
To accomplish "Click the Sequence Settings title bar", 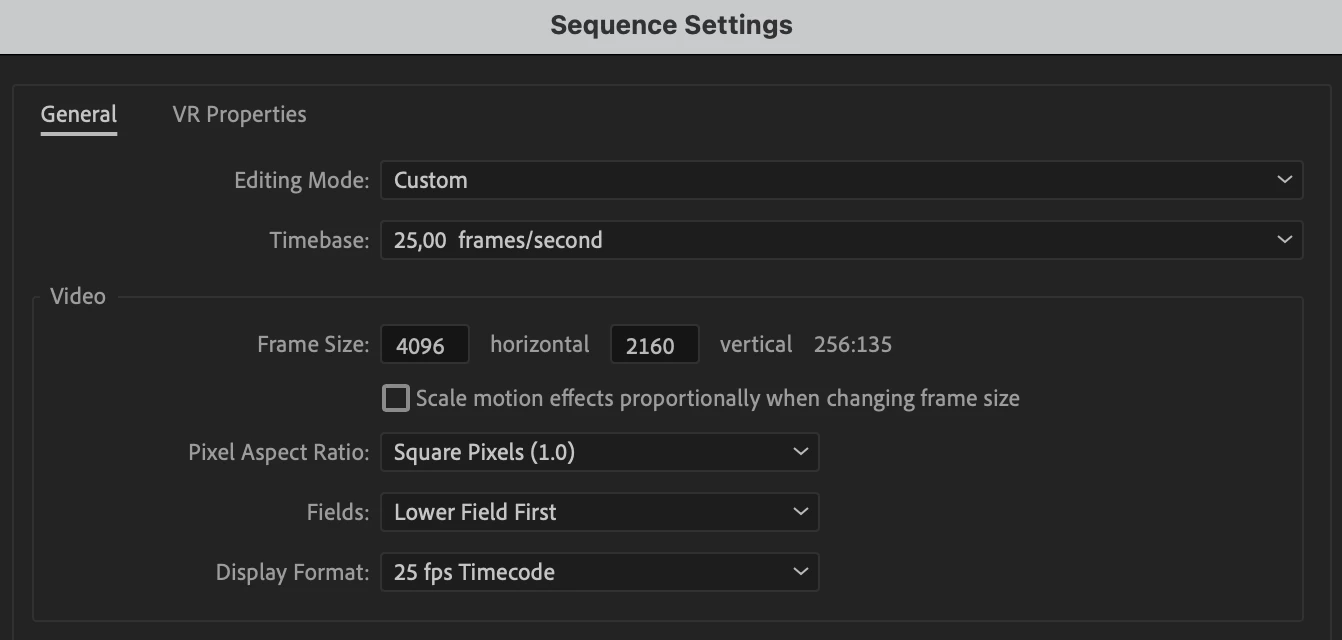I will pyautogui.click(x=671, y=26).
